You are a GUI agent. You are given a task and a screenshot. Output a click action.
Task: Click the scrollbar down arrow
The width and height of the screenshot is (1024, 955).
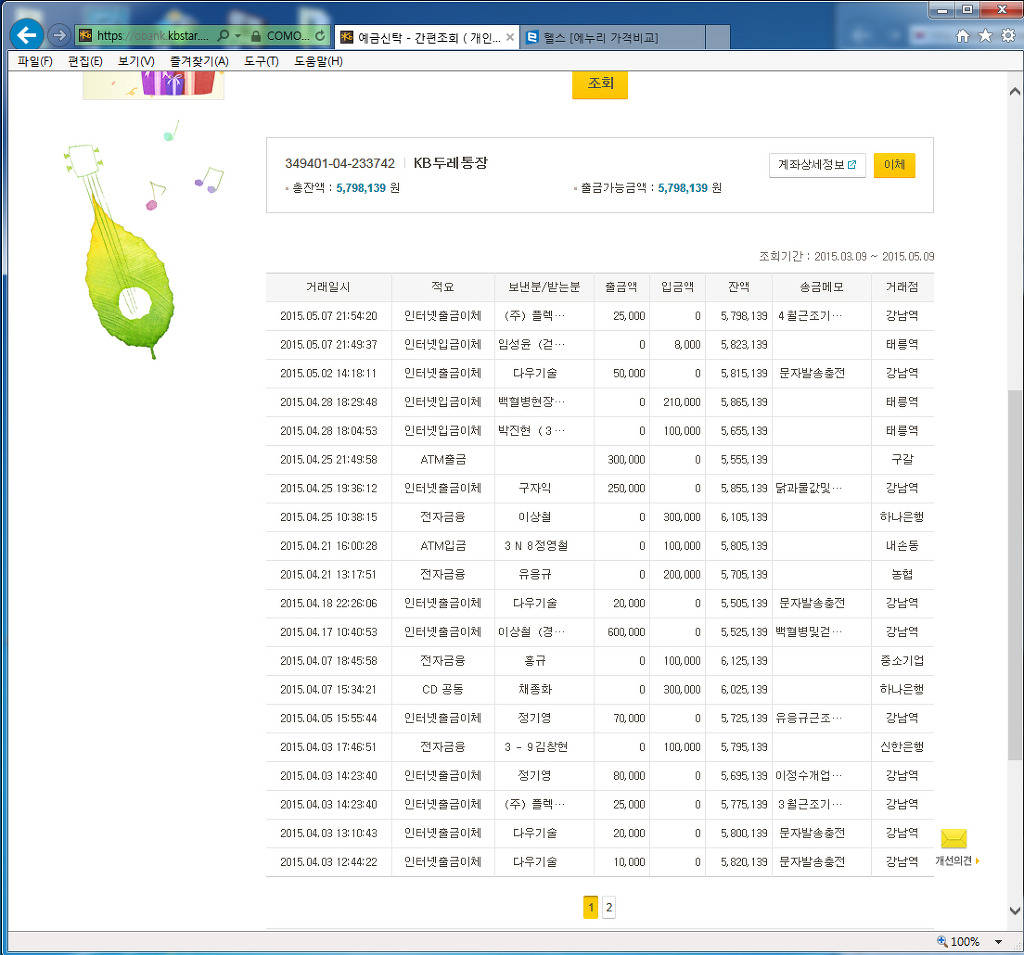tap(1015, 912)
